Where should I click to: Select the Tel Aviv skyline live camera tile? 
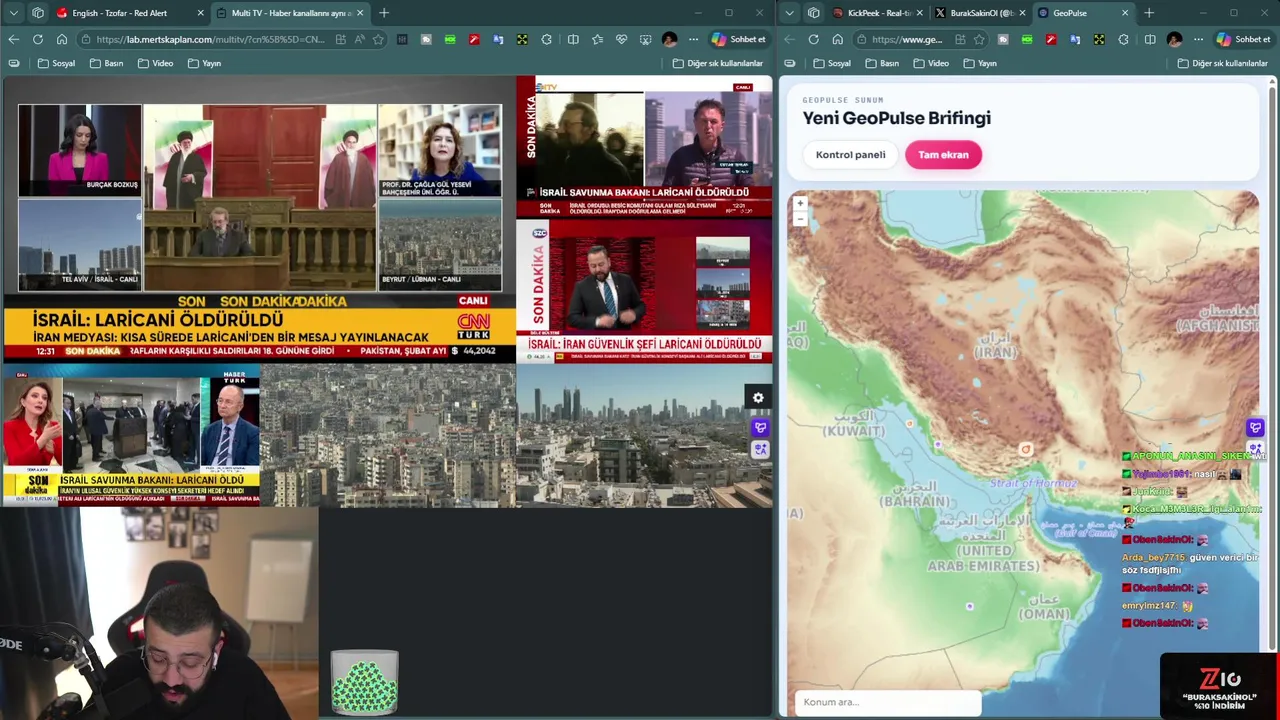click(645, 435)
